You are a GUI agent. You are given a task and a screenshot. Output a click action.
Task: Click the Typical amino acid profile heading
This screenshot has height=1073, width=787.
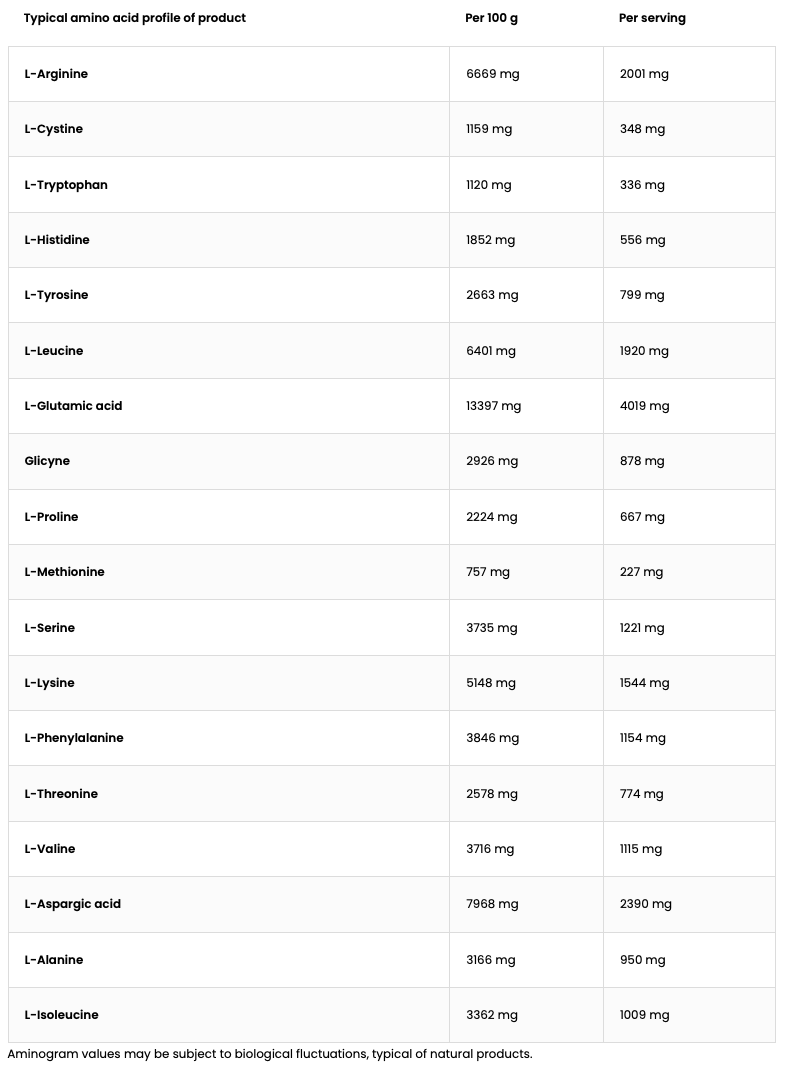click(x=135, y=18)
